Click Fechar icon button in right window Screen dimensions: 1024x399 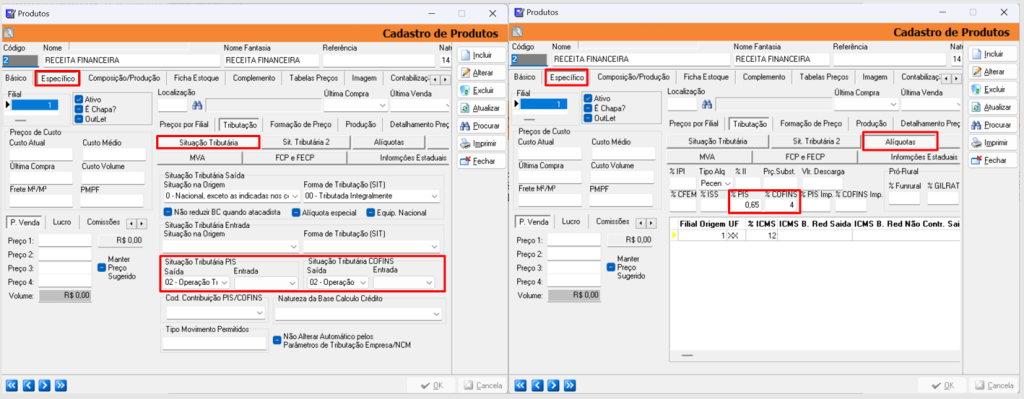(992, 160)
